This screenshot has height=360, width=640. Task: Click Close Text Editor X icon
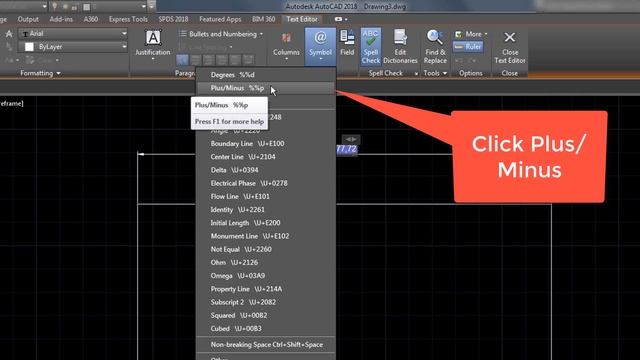pyautogui.click(x=510, y=38)
